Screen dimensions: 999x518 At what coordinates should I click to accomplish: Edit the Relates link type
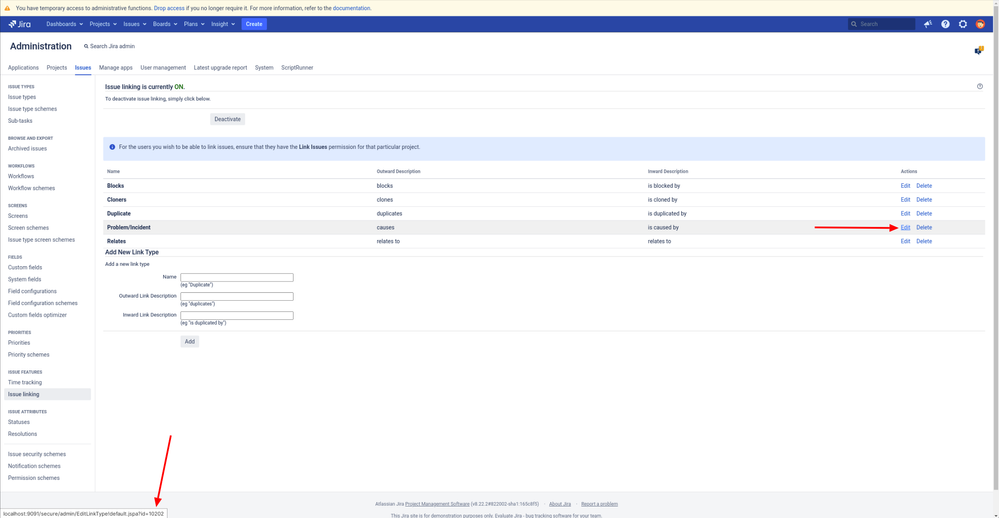(905, 241)
